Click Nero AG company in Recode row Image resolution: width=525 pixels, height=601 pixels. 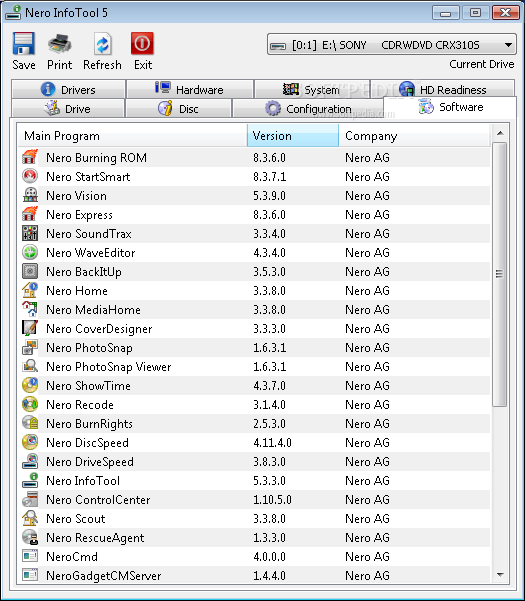click(367, 405)
